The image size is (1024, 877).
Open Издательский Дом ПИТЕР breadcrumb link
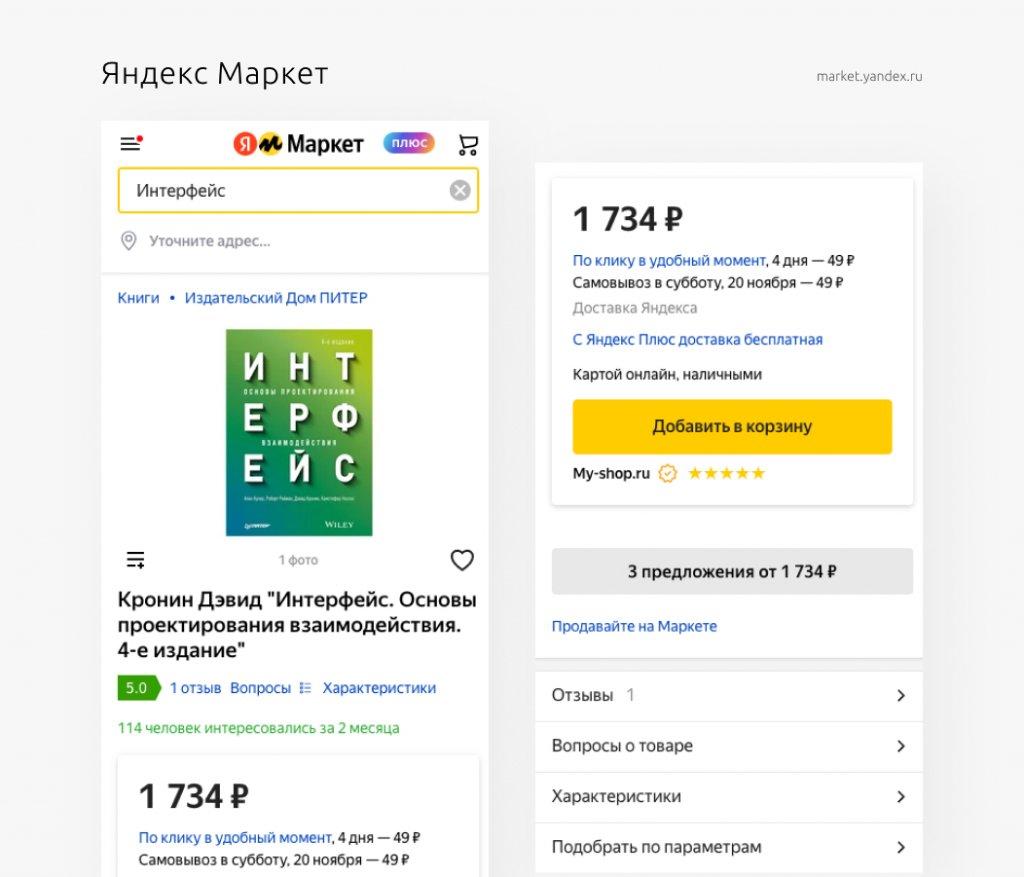coord(276,298)
